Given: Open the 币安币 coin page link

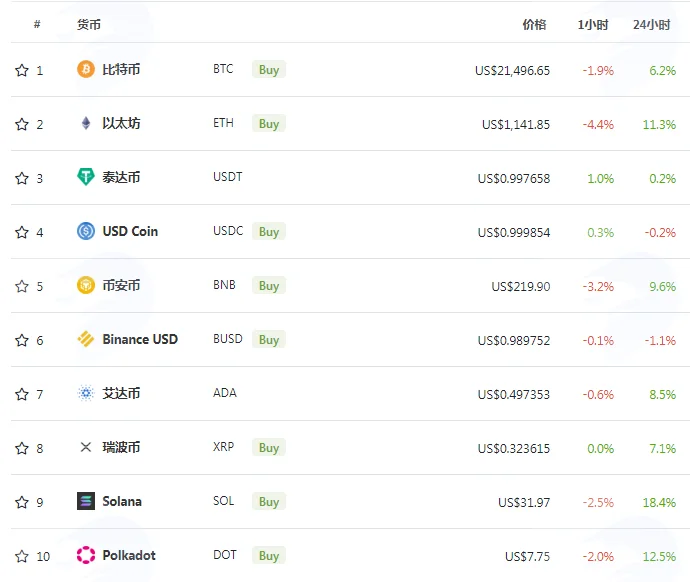Looking at the screenshot, I should pos(121,286).
